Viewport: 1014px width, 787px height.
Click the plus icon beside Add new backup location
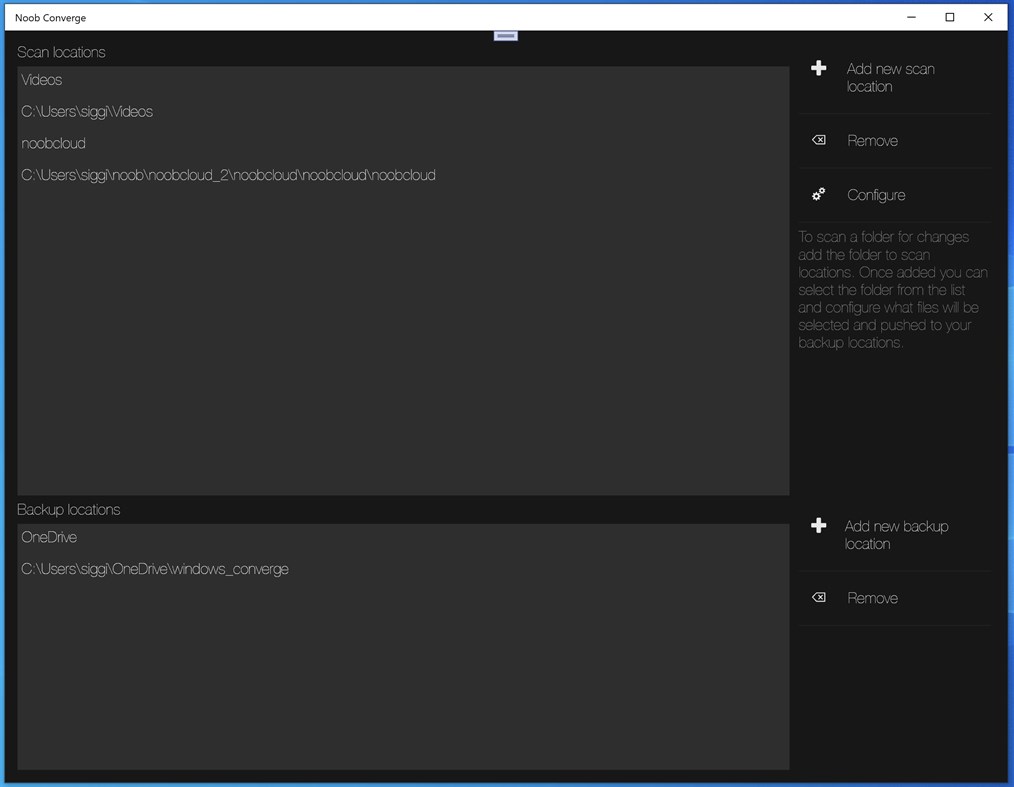coord(818,525)
